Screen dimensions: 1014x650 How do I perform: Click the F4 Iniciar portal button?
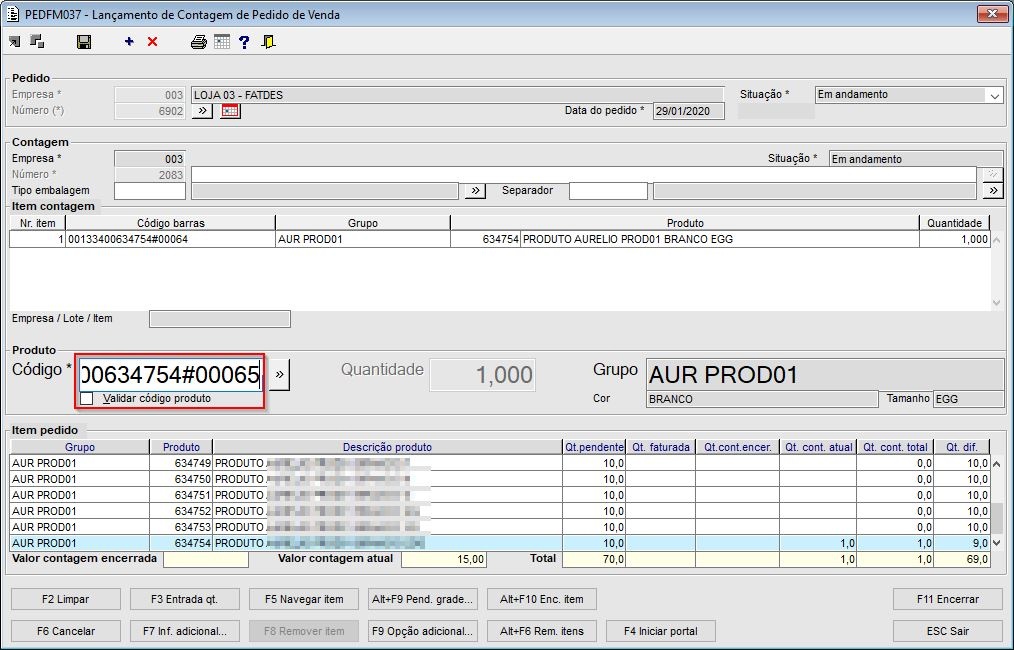pyautogui.click(x=661, y=631)
